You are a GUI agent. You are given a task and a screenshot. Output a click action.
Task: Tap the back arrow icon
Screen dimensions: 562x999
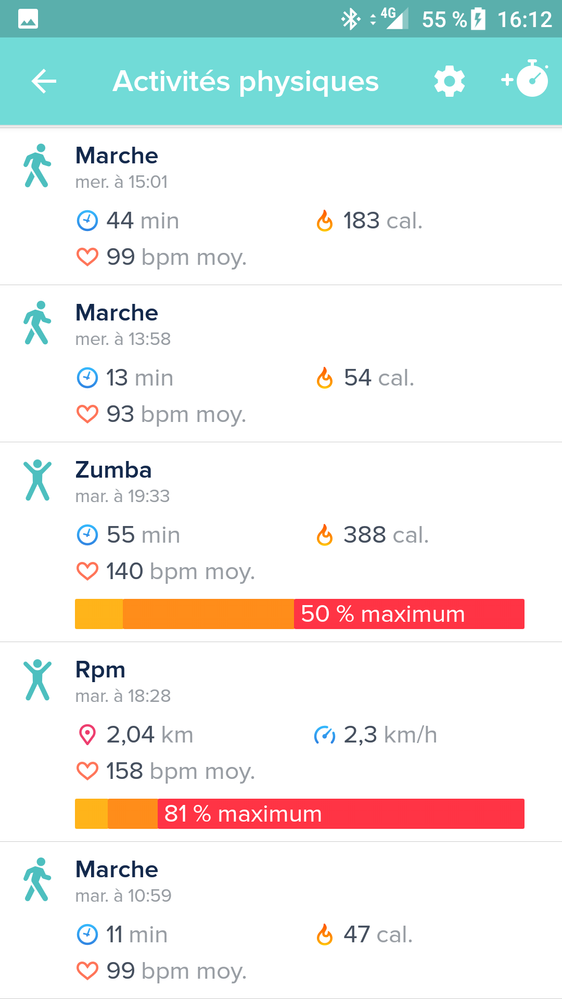44,82
